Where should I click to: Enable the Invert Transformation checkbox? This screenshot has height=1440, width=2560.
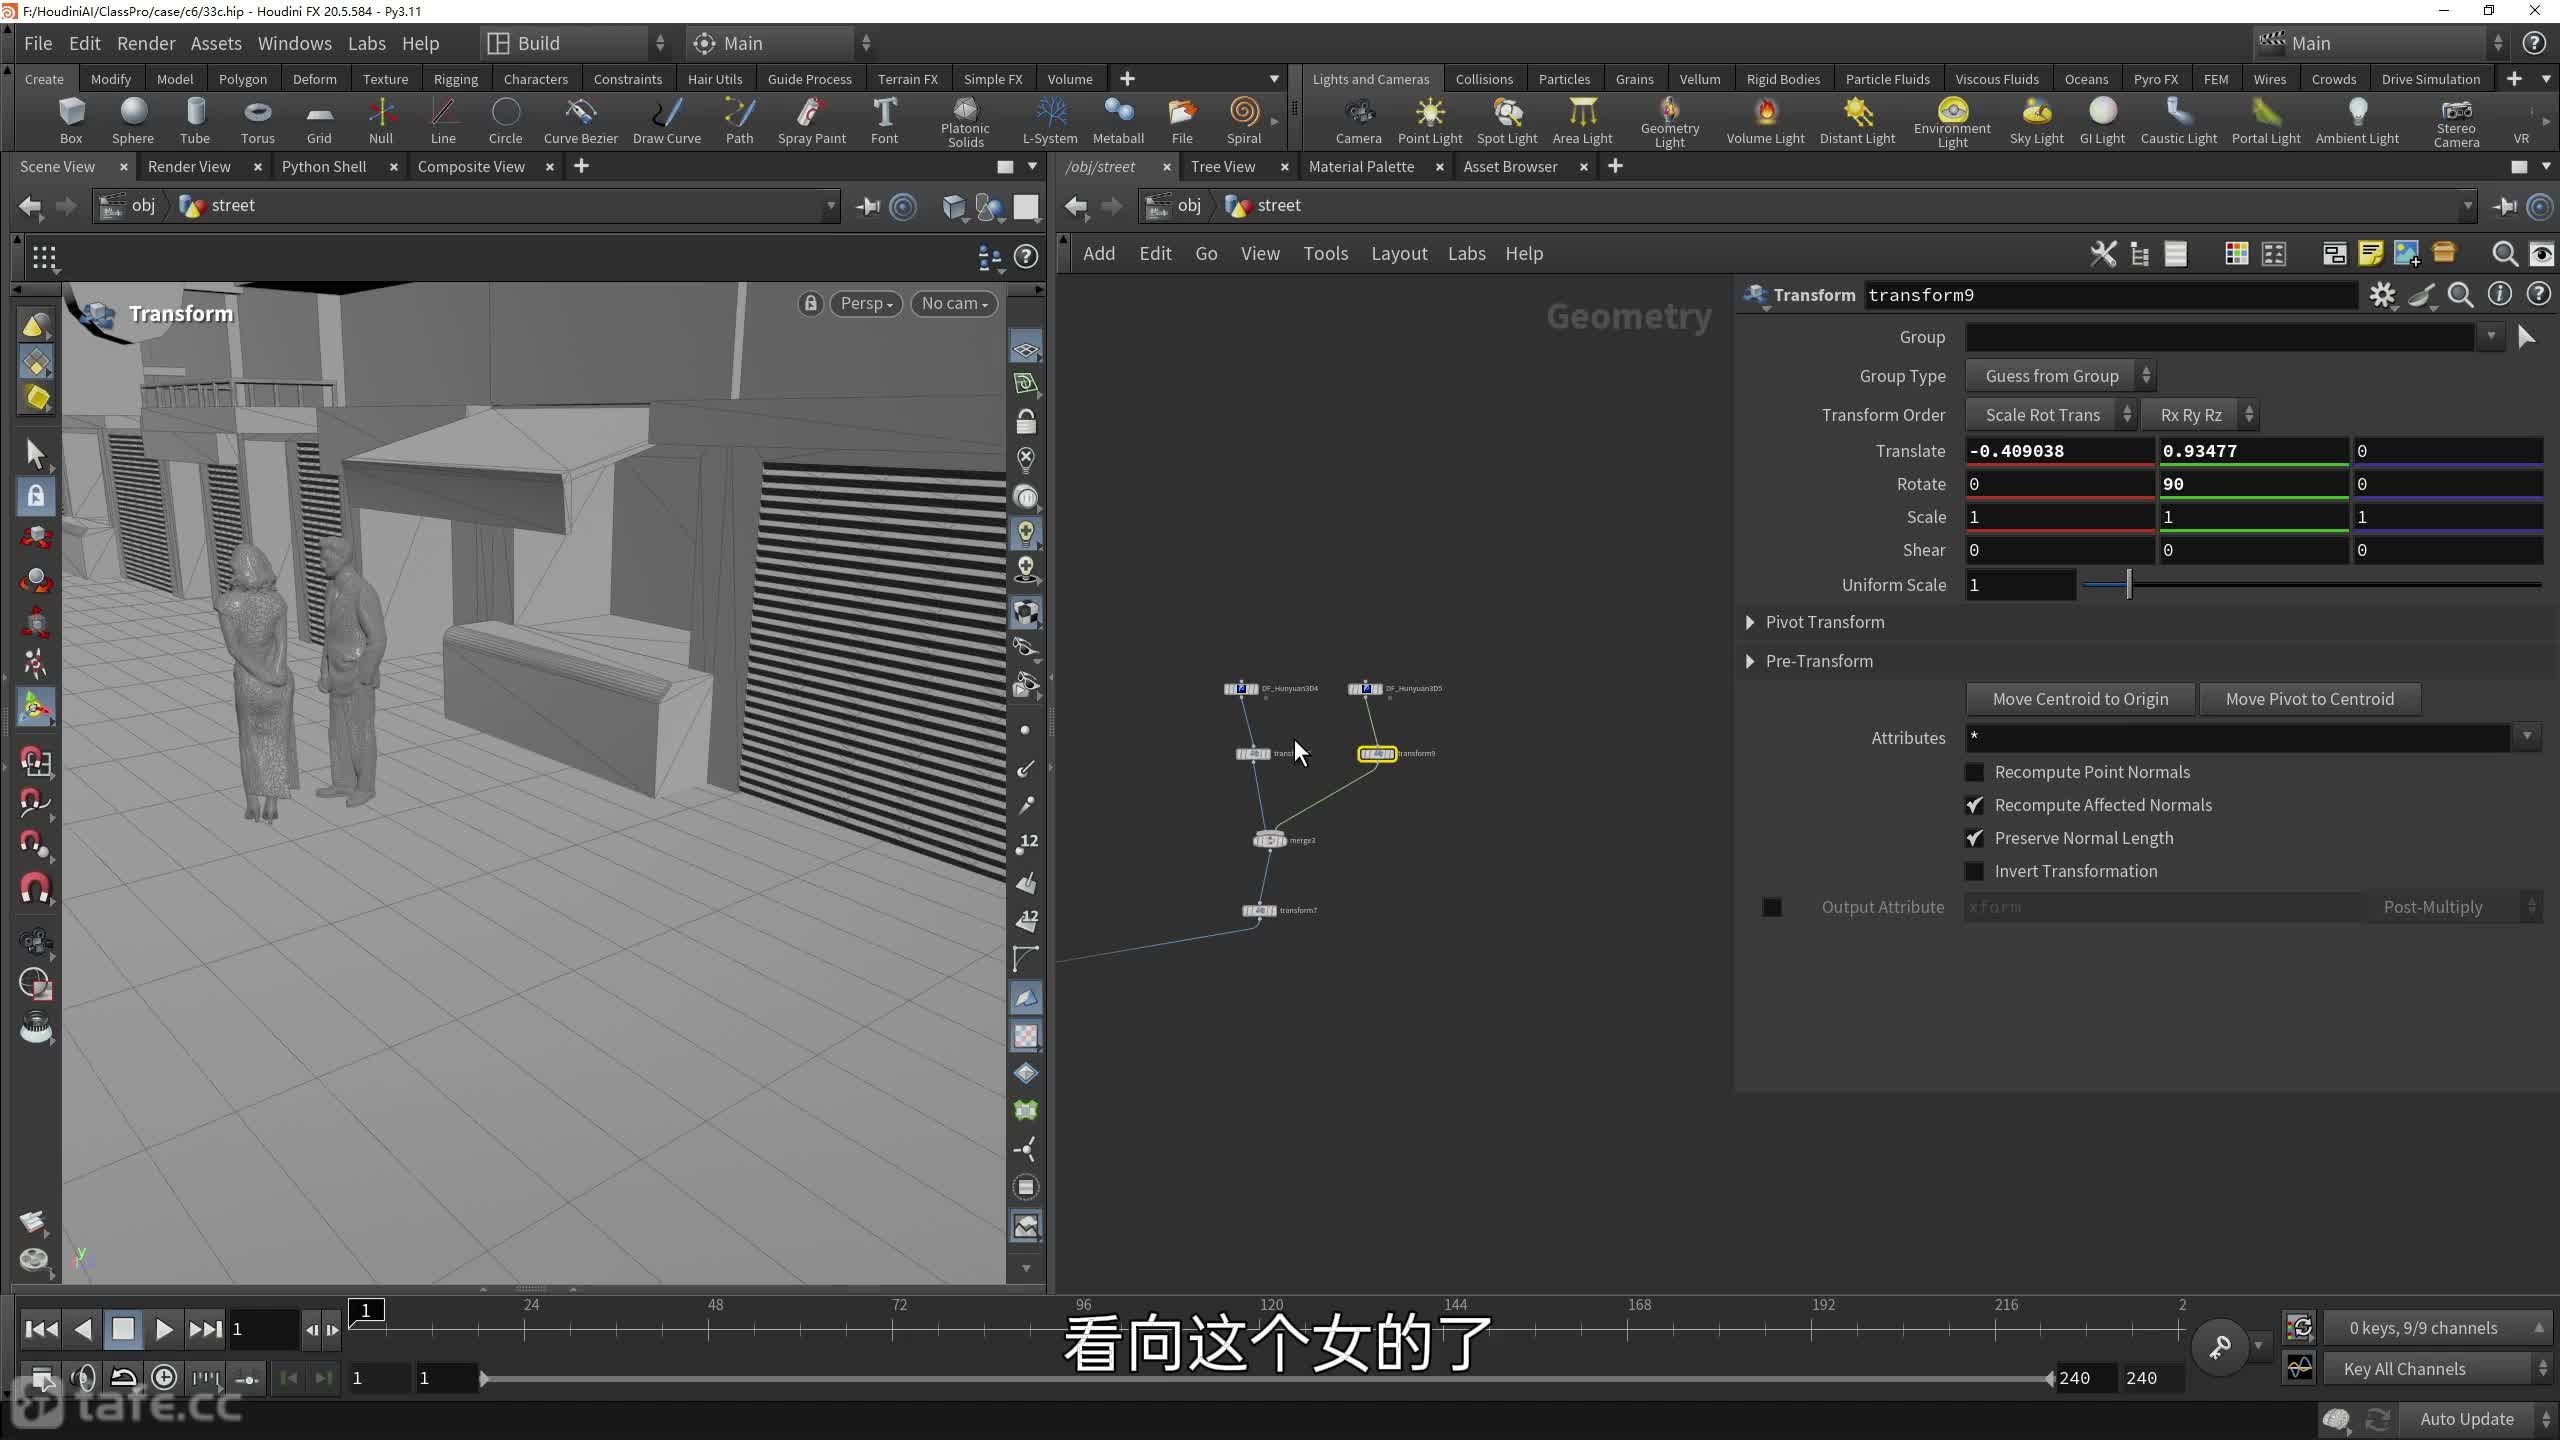click(1974, 871)
